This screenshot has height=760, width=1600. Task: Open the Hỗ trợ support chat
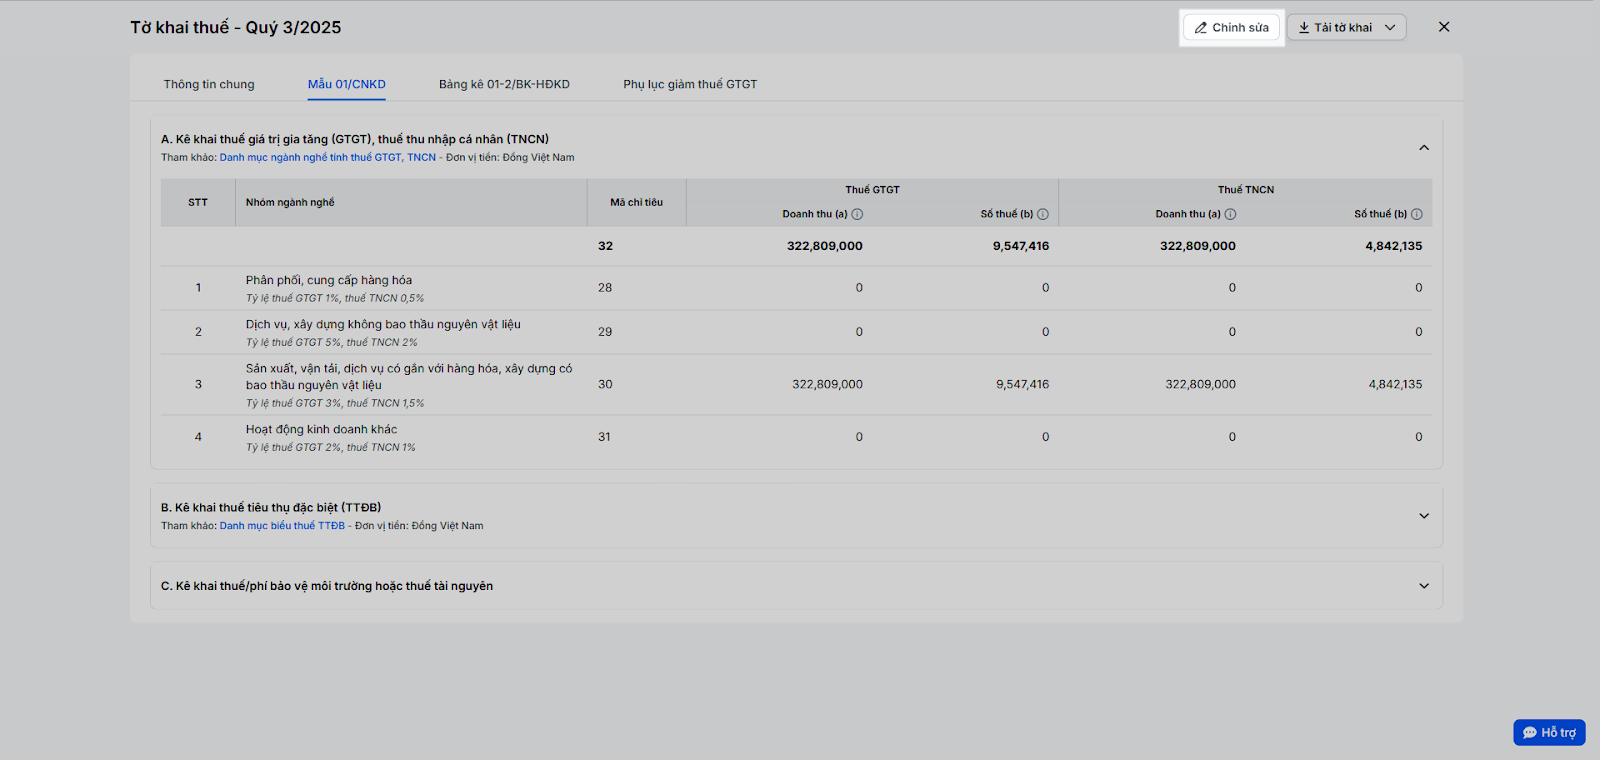(x=1549, y=733)
